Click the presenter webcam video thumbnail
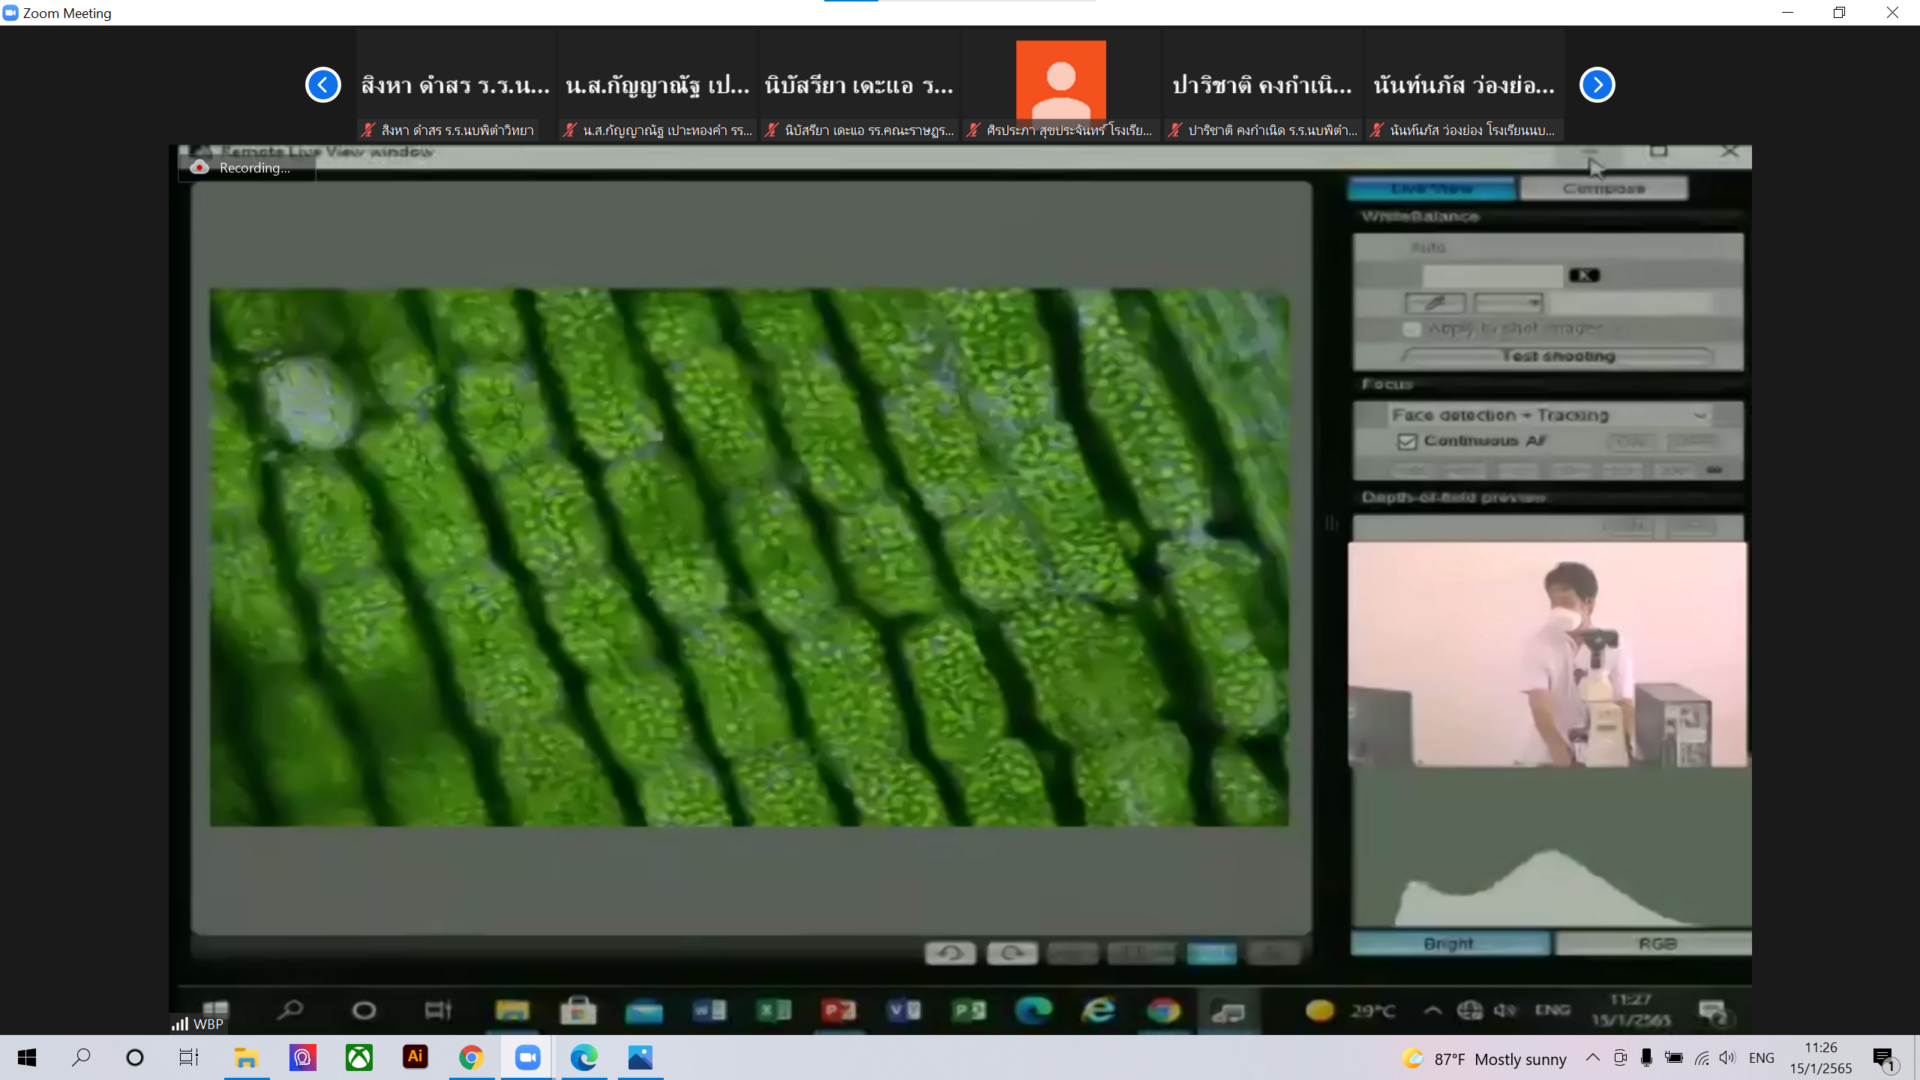The width and height of the screenshot is (1920, 1080). 1547,655
